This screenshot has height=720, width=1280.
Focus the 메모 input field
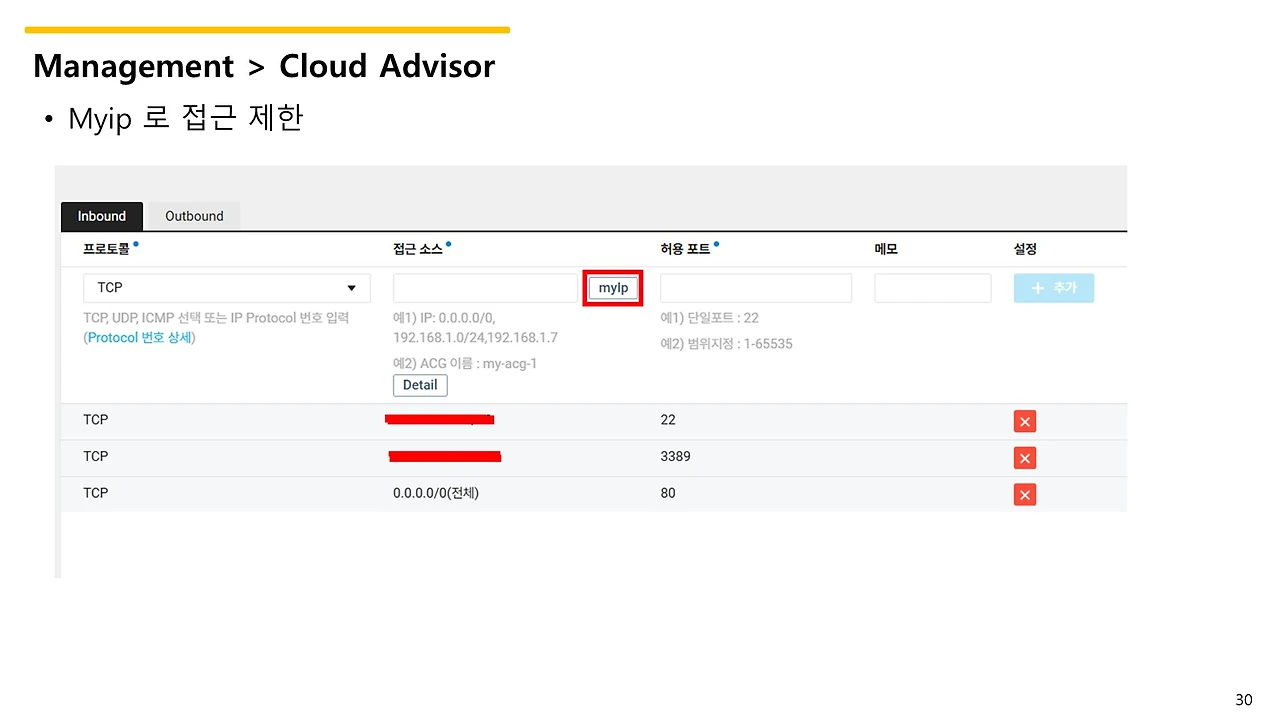(932, 288)
